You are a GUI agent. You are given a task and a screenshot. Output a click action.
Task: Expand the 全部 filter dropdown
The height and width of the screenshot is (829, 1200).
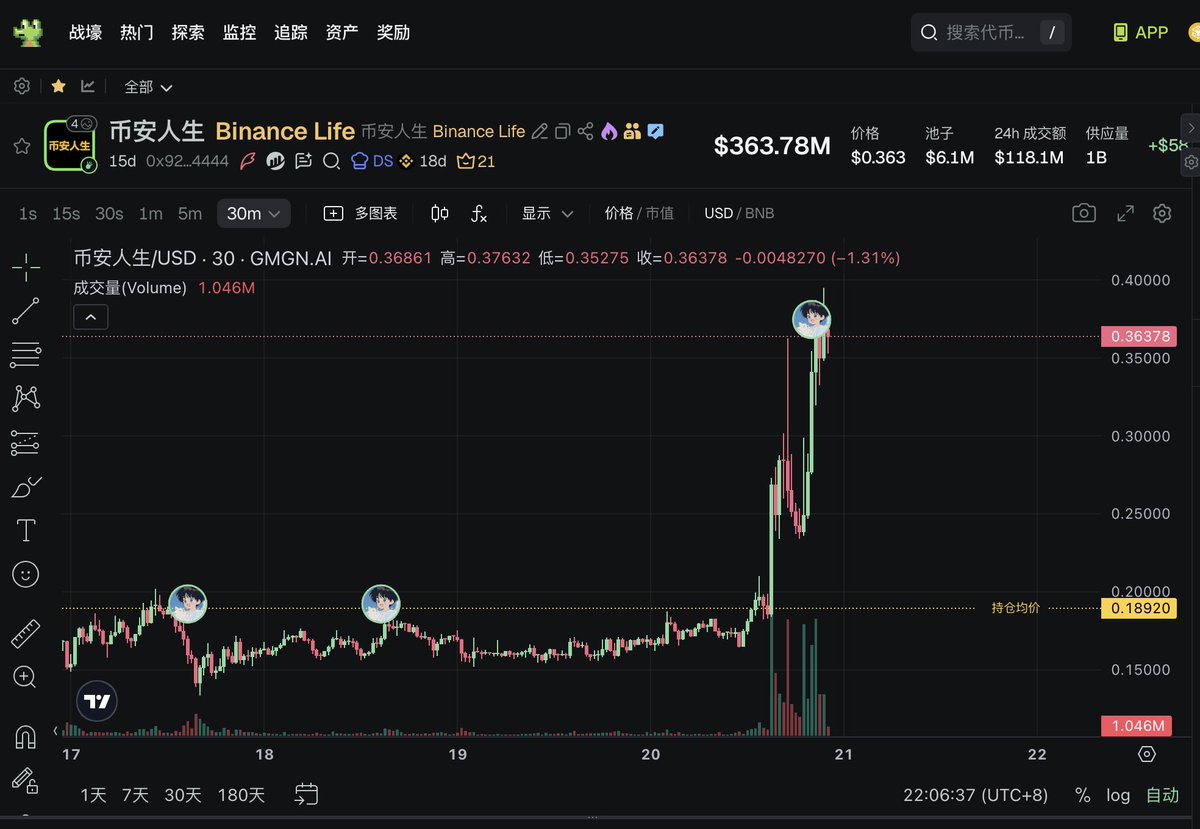point(148,87)
